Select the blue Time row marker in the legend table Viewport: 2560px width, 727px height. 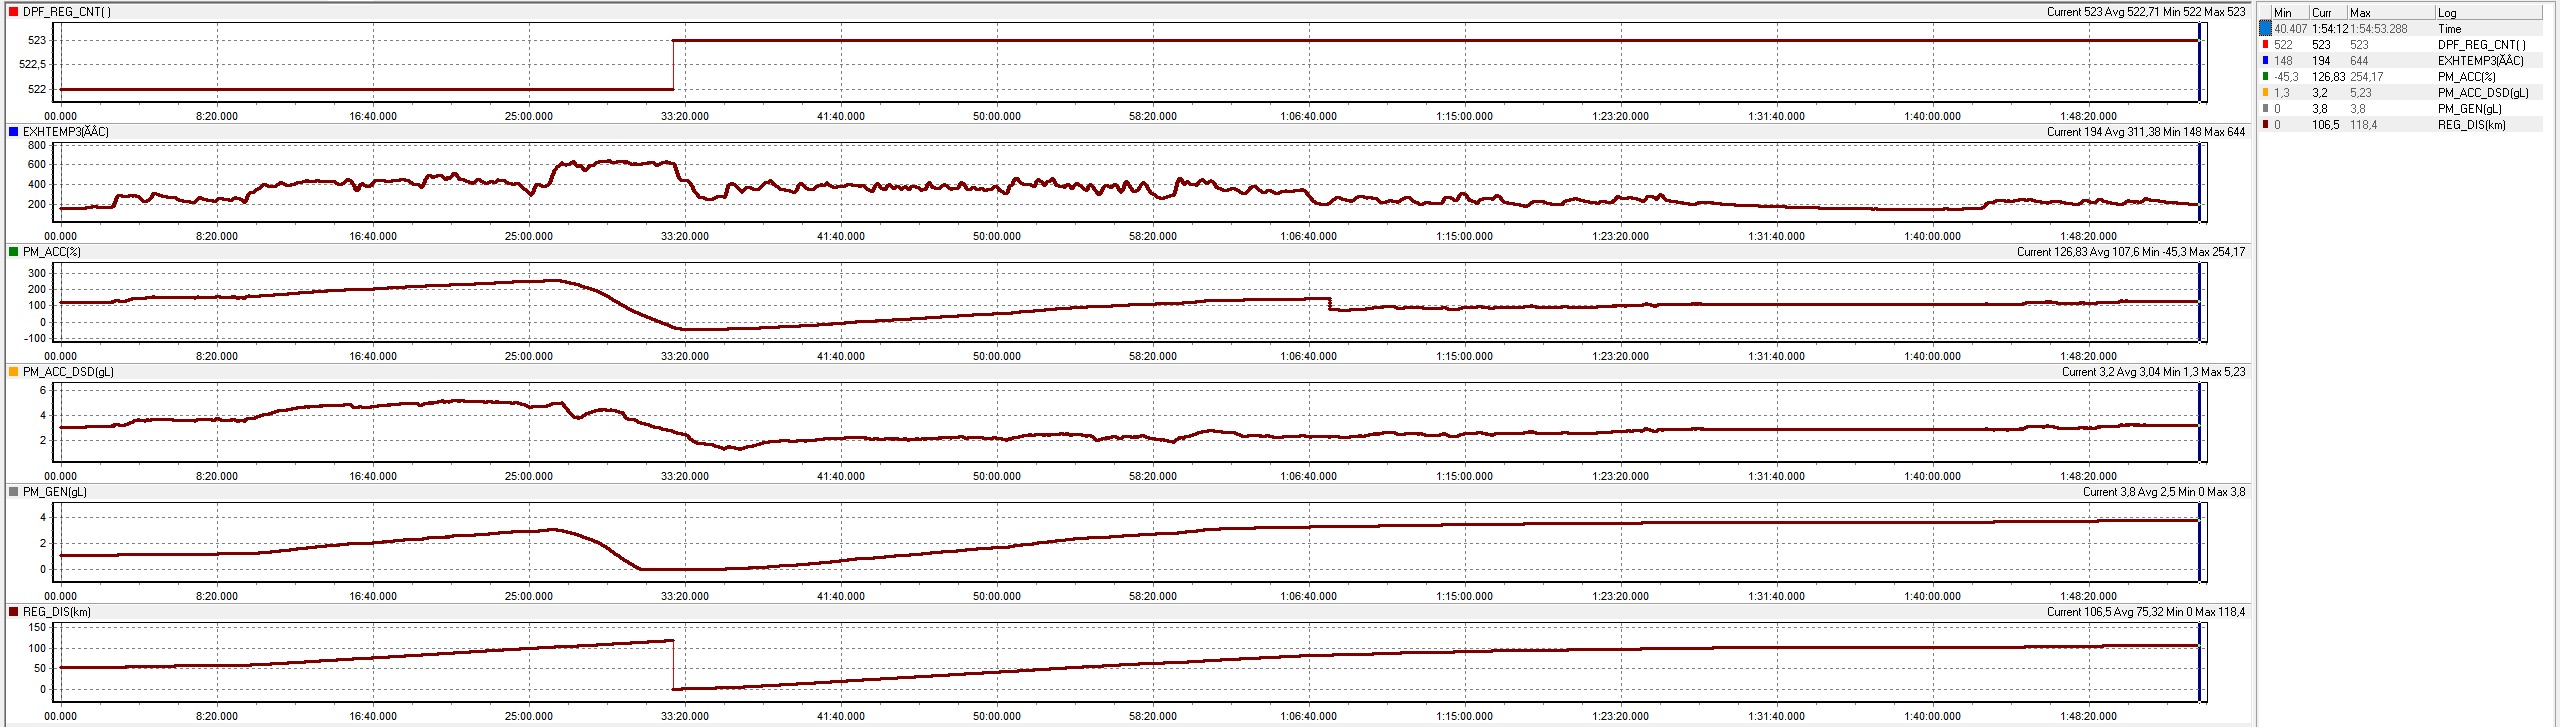(2265, 29)
